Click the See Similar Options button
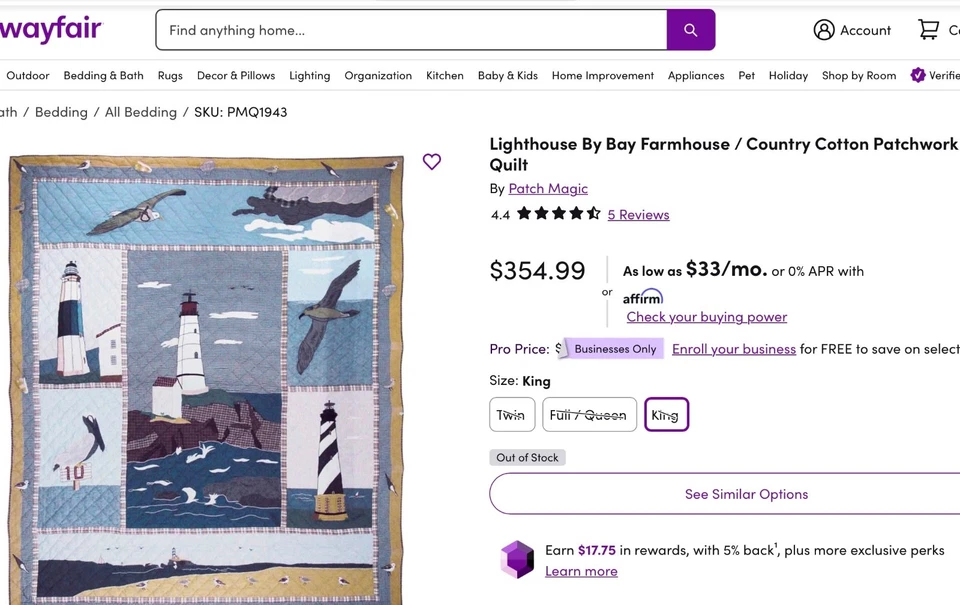This screenshot has width=960, height=605. (745, 493)
